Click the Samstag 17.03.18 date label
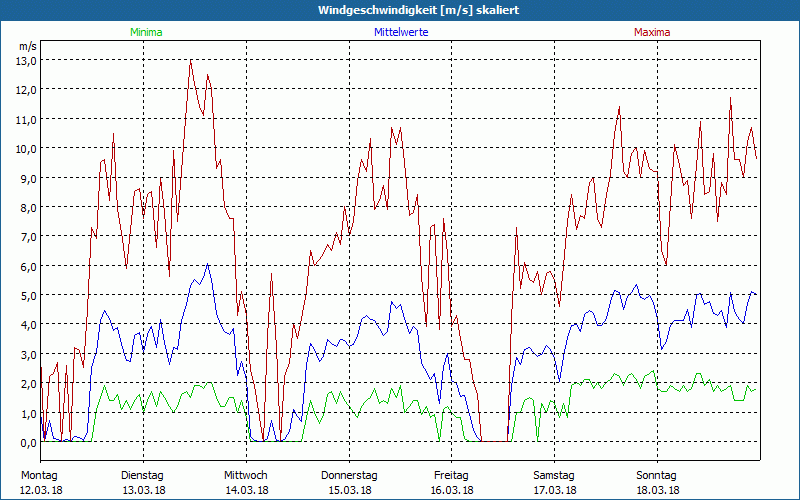 click(x=554, y=483)
